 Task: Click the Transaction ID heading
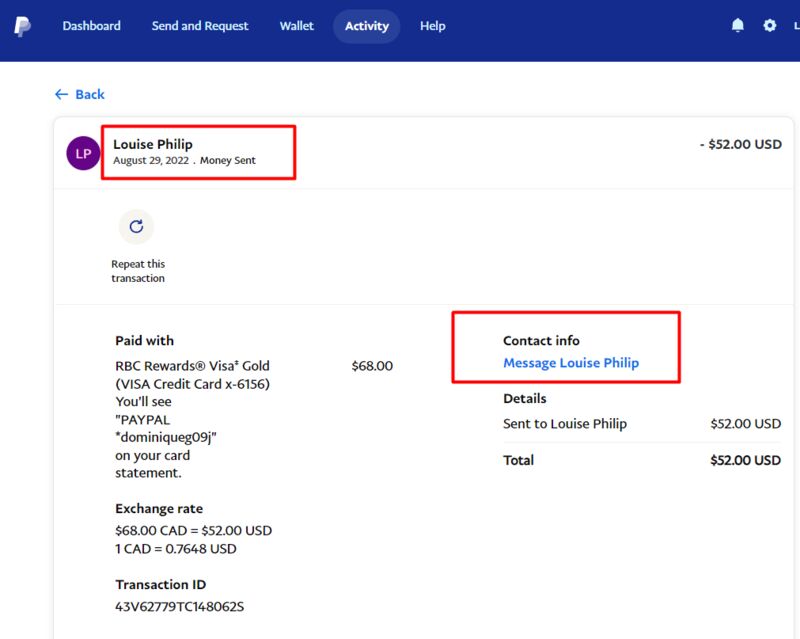pyautogui.click(x=161, y=584)
